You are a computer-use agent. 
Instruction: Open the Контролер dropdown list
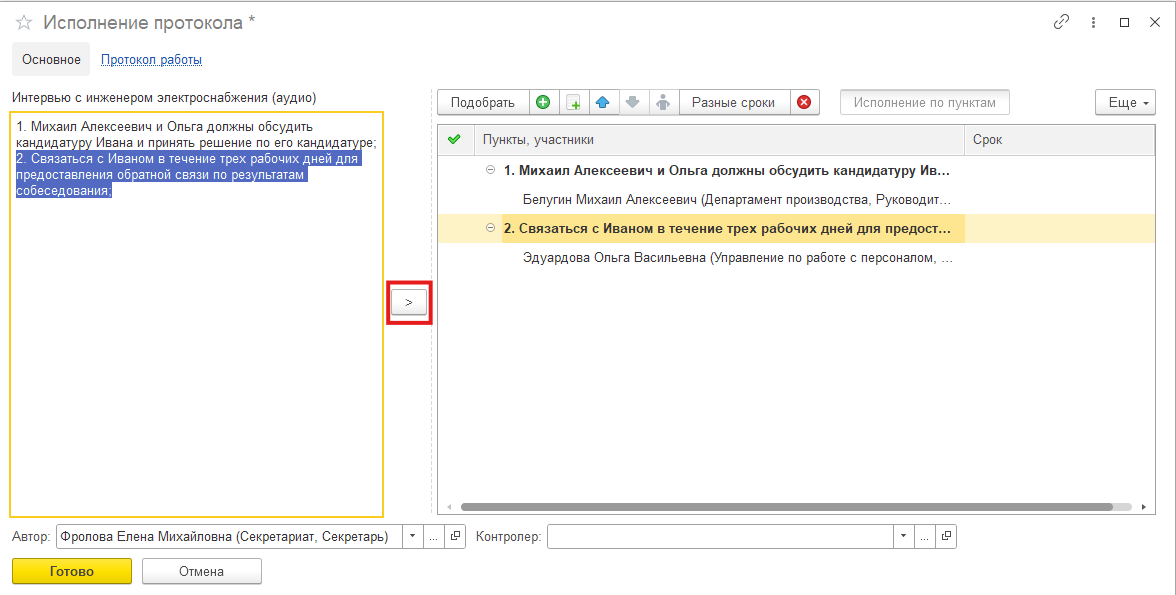(x=904, y=536)
